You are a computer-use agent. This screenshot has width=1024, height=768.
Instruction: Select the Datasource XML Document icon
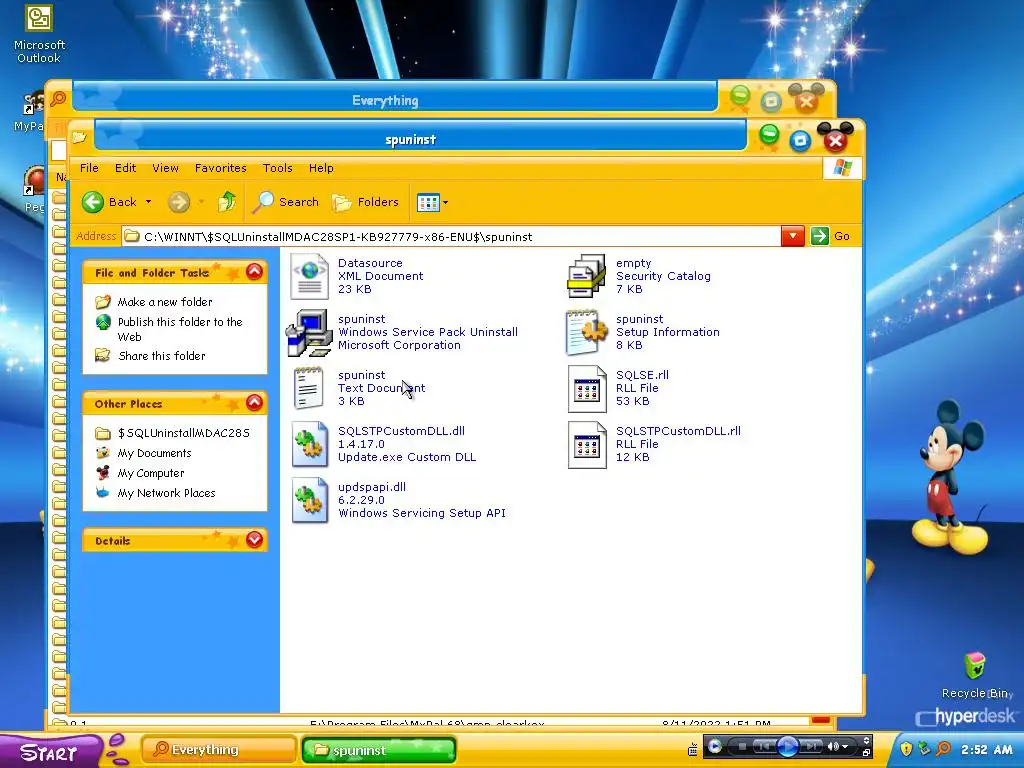(x=310, y=276)
